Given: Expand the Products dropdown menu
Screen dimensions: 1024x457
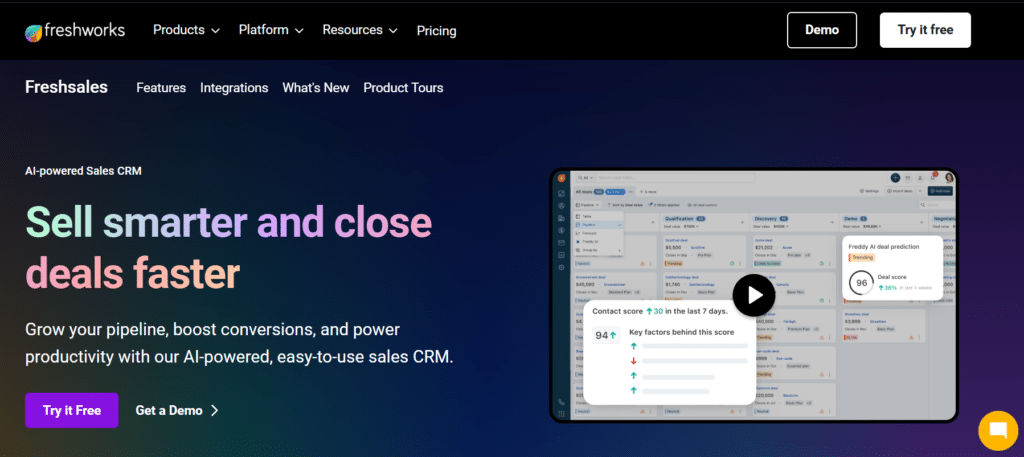Looking at the screenshot, I should pos(186,30).
